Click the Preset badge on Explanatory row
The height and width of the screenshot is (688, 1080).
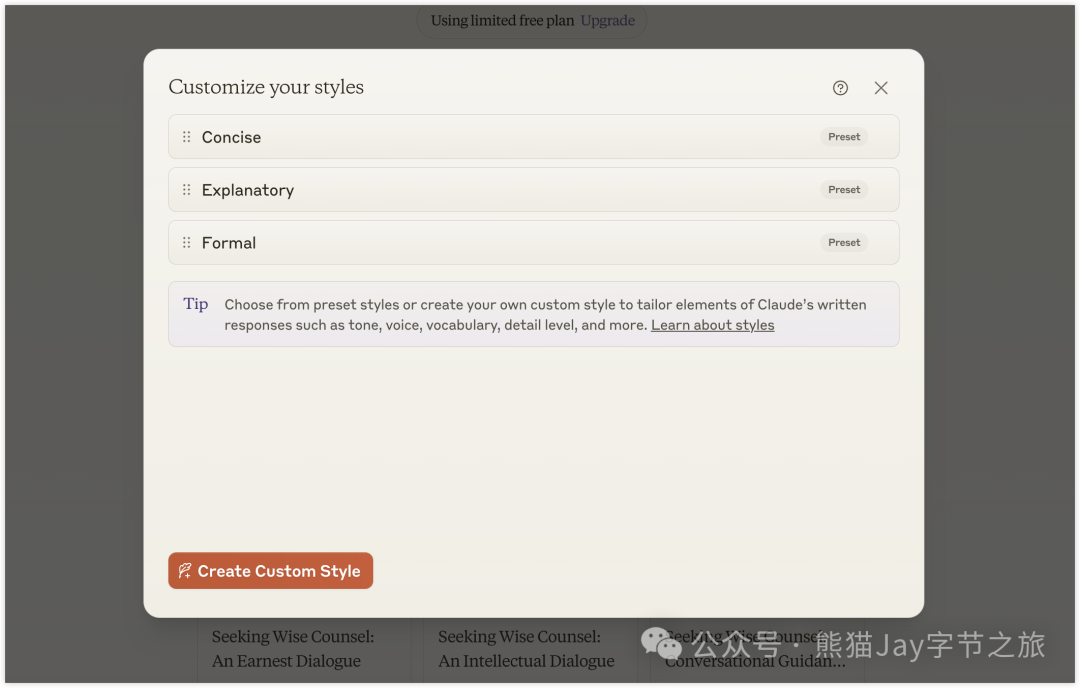[844, 189]
